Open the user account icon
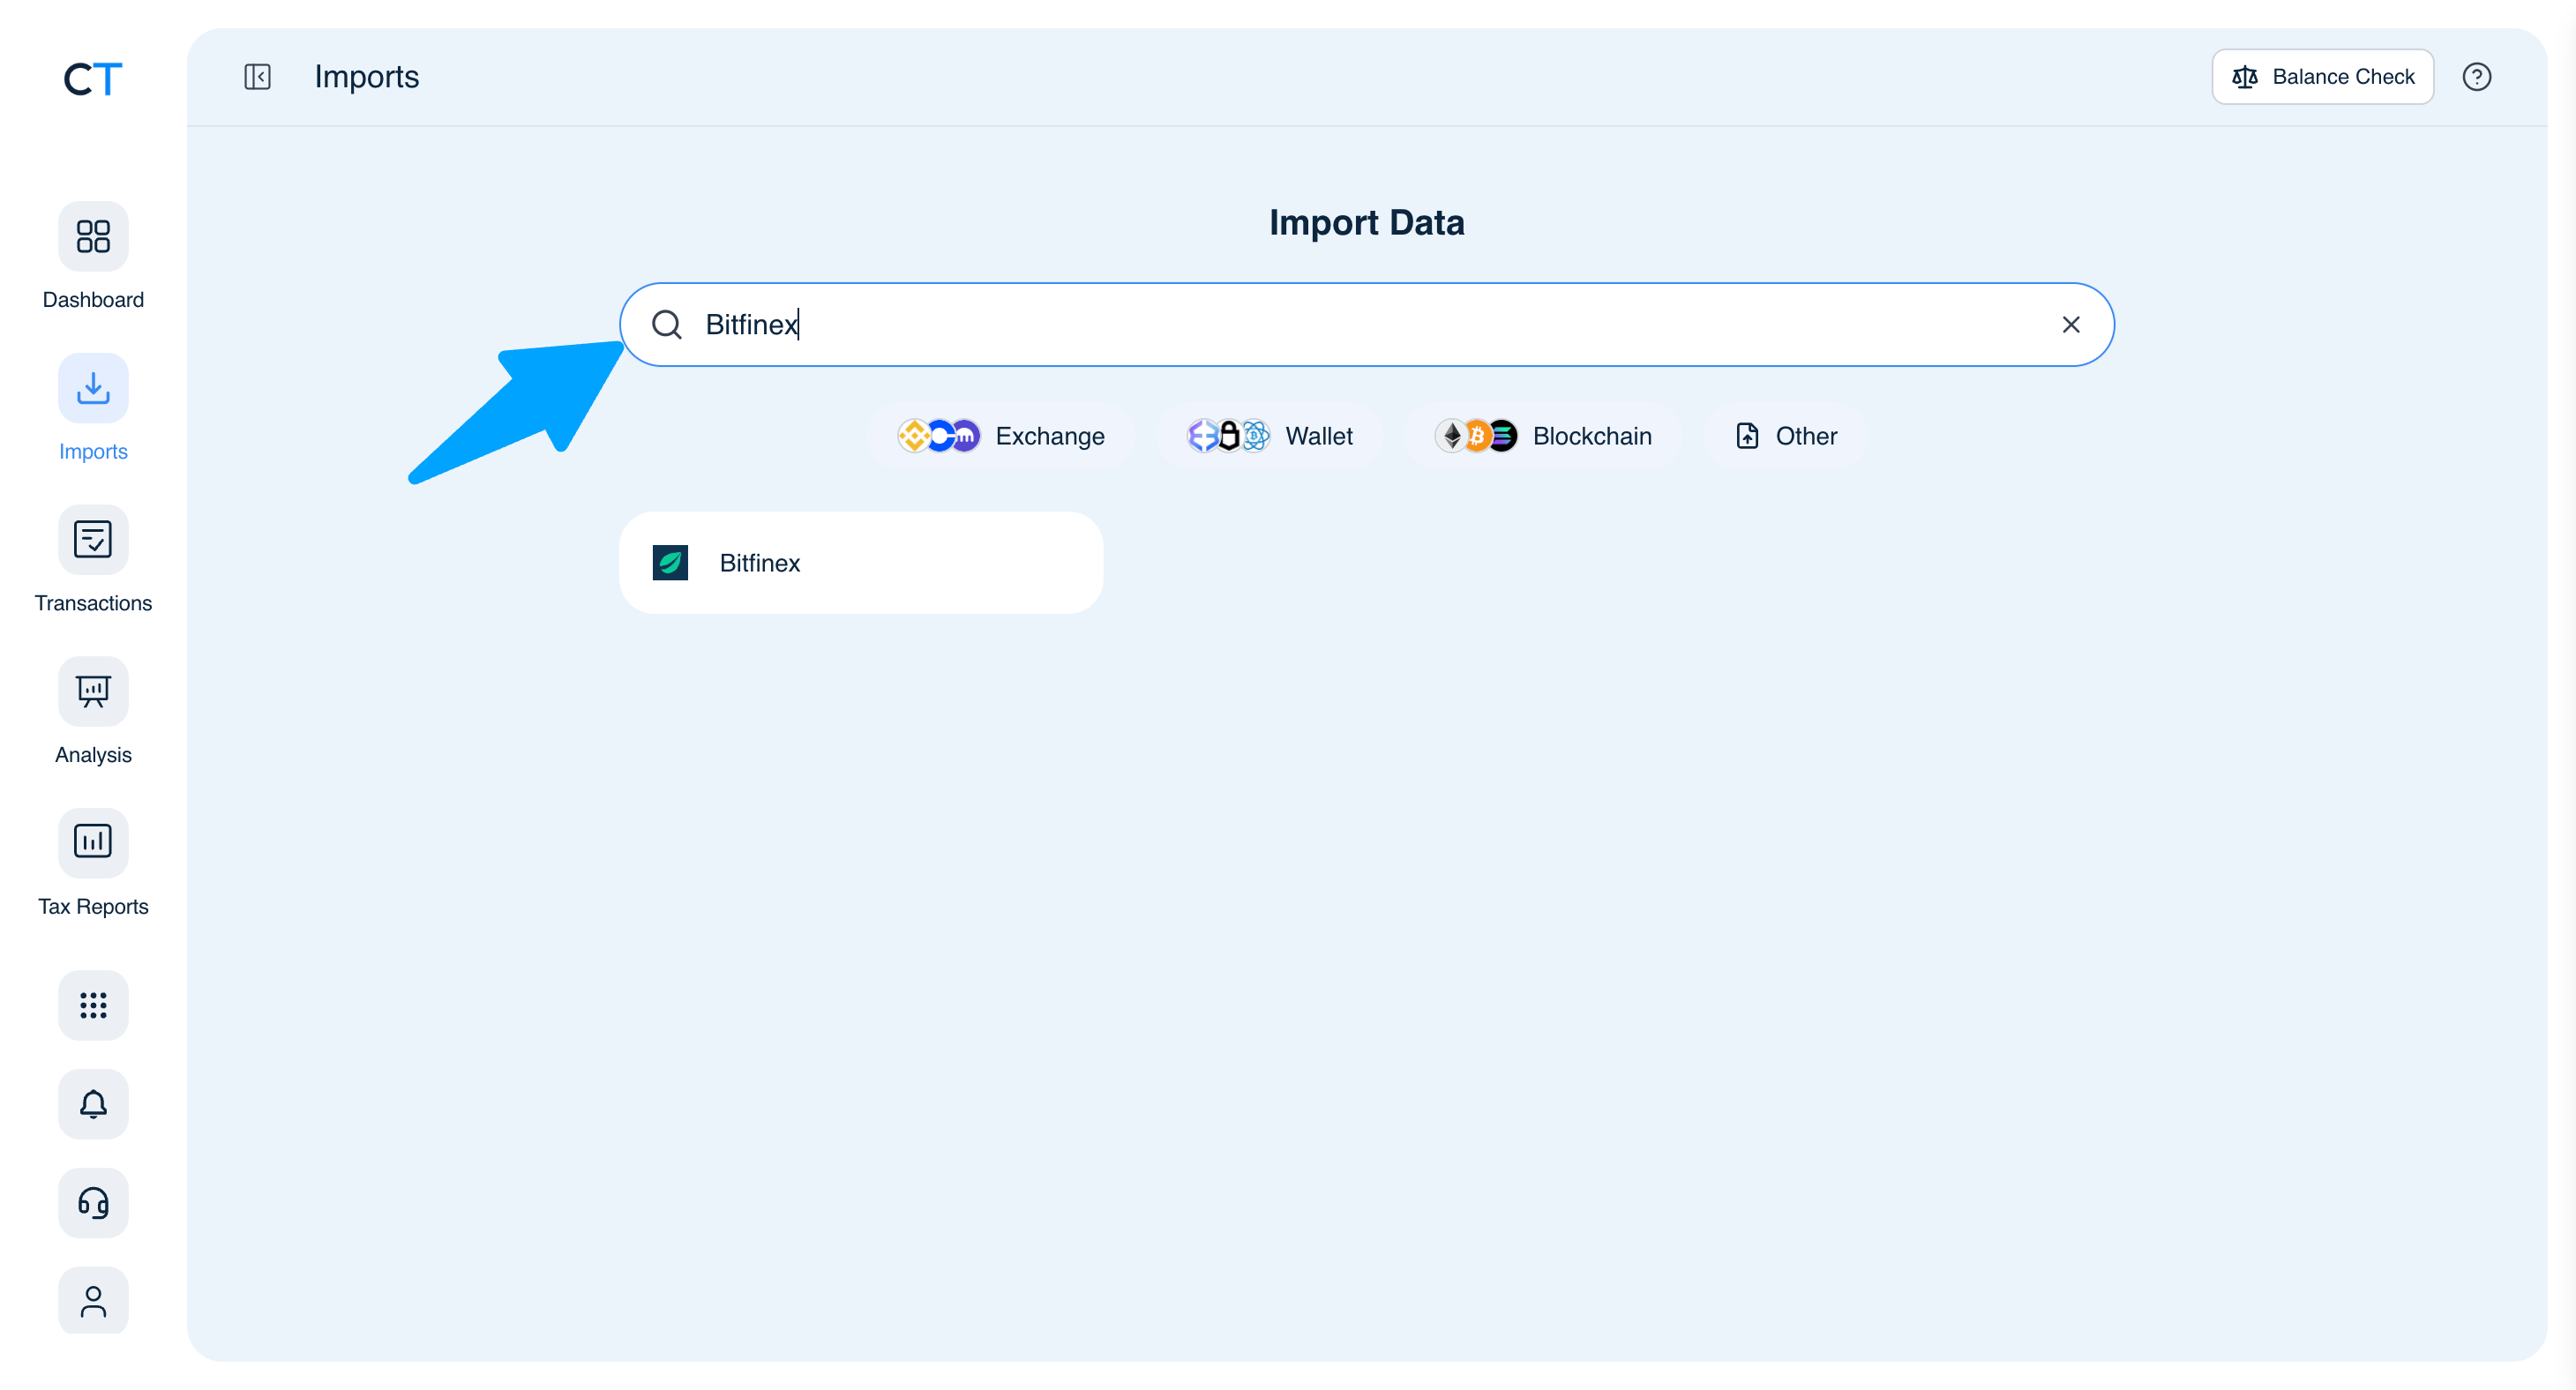 click(93, 1301)
